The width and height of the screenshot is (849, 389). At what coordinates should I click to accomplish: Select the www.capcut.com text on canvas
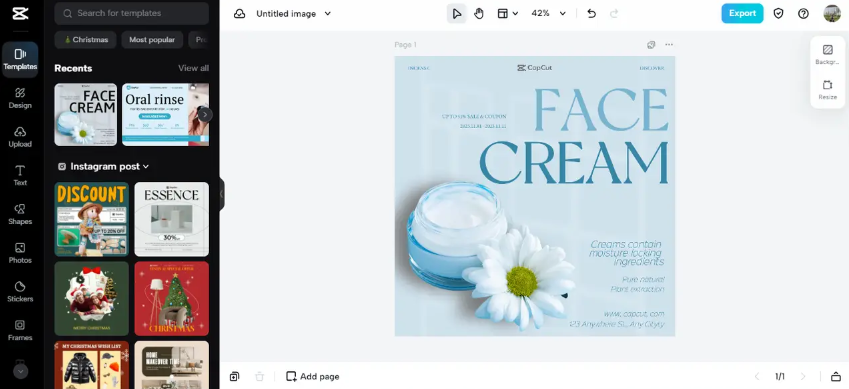(x=634, y=314)
